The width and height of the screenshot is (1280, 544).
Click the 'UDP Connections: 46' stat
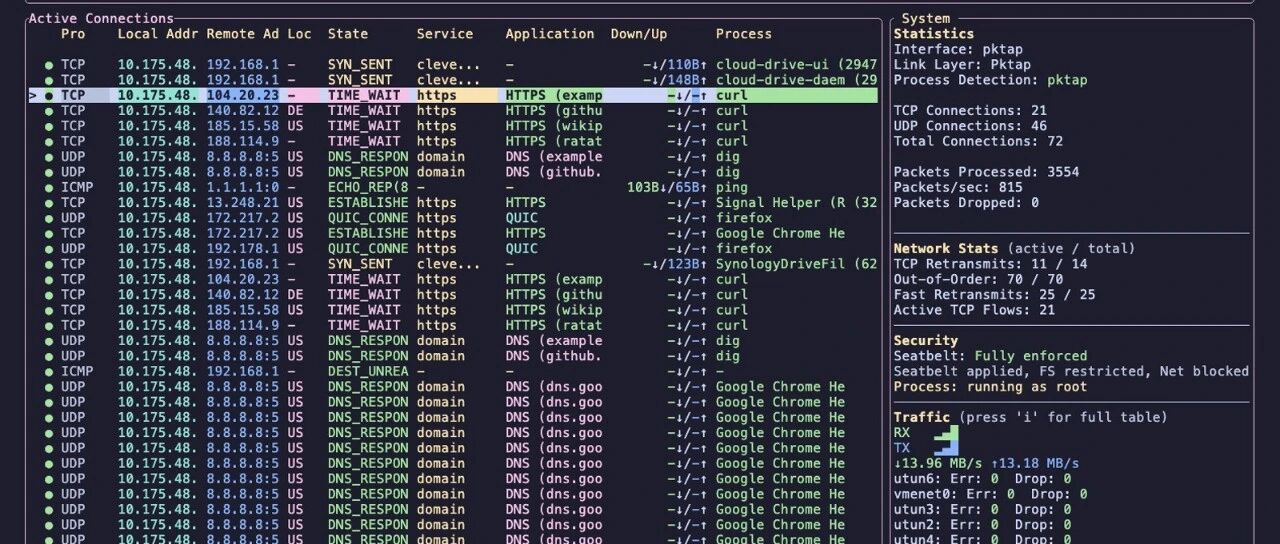pos(970,126)
